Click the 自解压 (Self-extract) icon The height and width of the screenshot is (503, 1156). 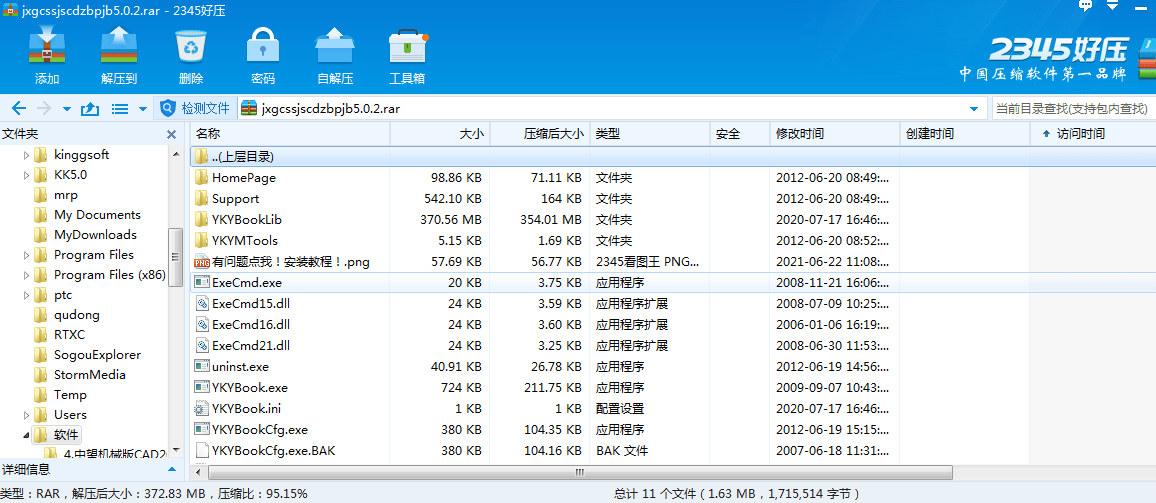tap(335, 46)
